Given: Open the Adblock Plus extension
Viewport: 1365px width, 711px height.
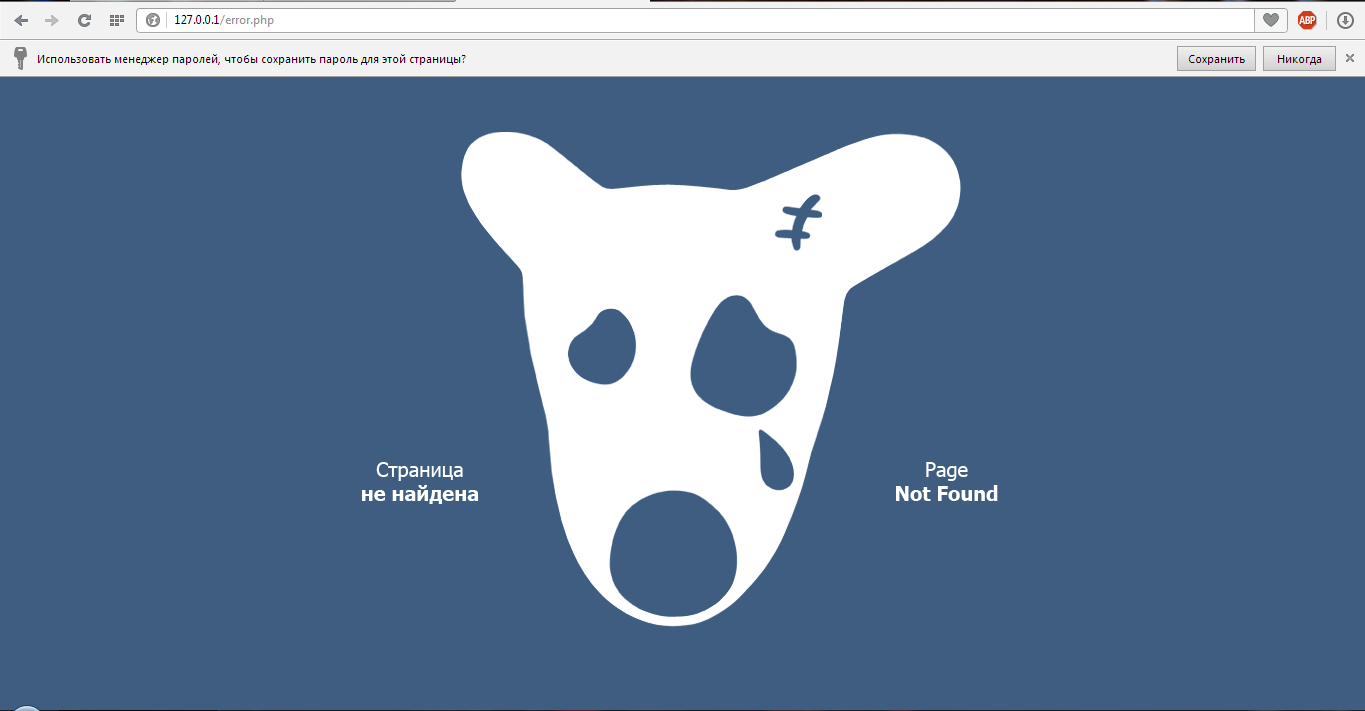Looking at the screenshot, I should click(1306, 20).
